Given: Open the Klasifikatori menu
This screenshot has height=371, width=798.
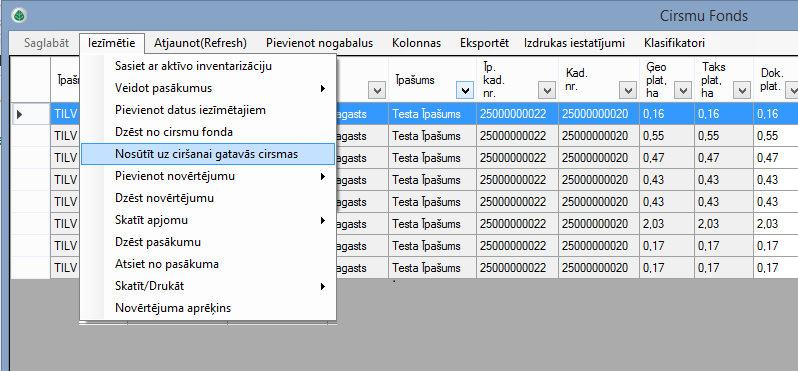Looking at the screenshot, I should [x=674, y=43].
